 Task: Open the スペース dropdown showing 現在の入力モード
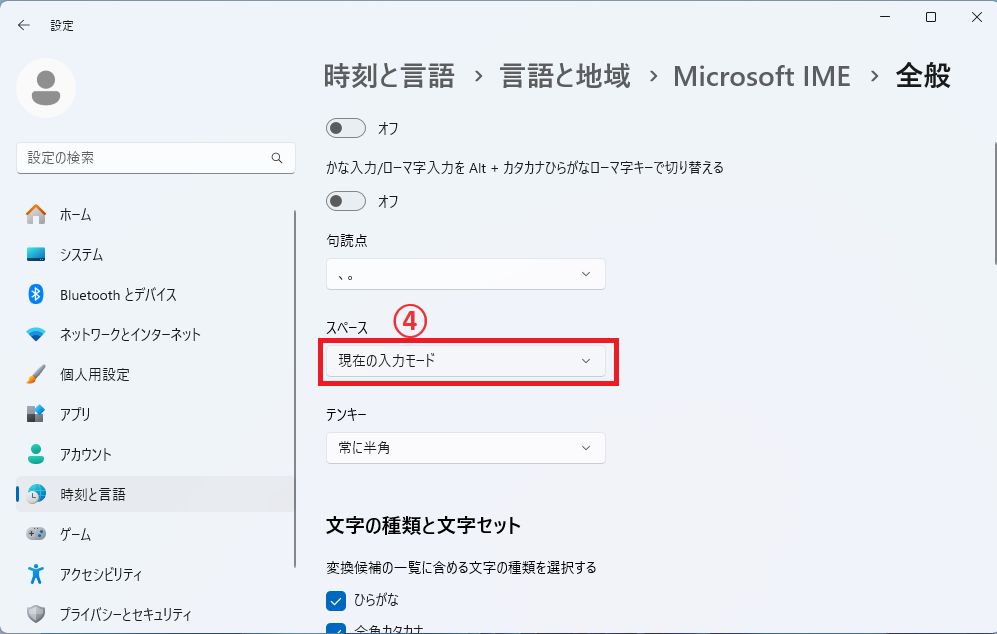coord(465,361)
